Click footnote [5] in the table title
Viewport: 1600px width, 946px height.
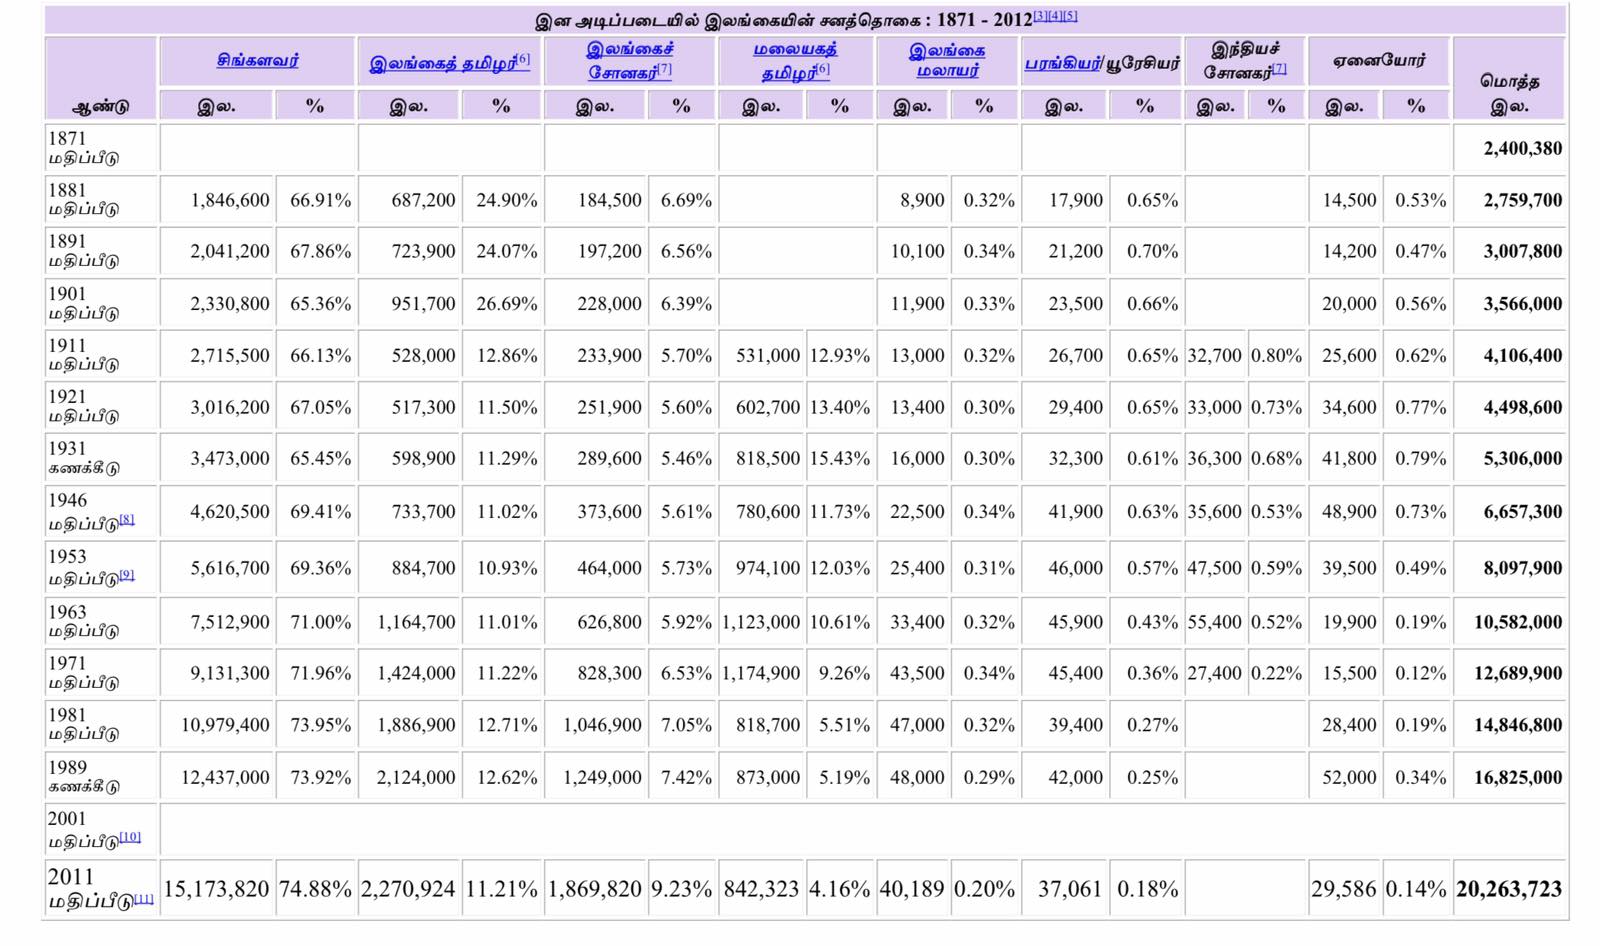click(1070, 16)
